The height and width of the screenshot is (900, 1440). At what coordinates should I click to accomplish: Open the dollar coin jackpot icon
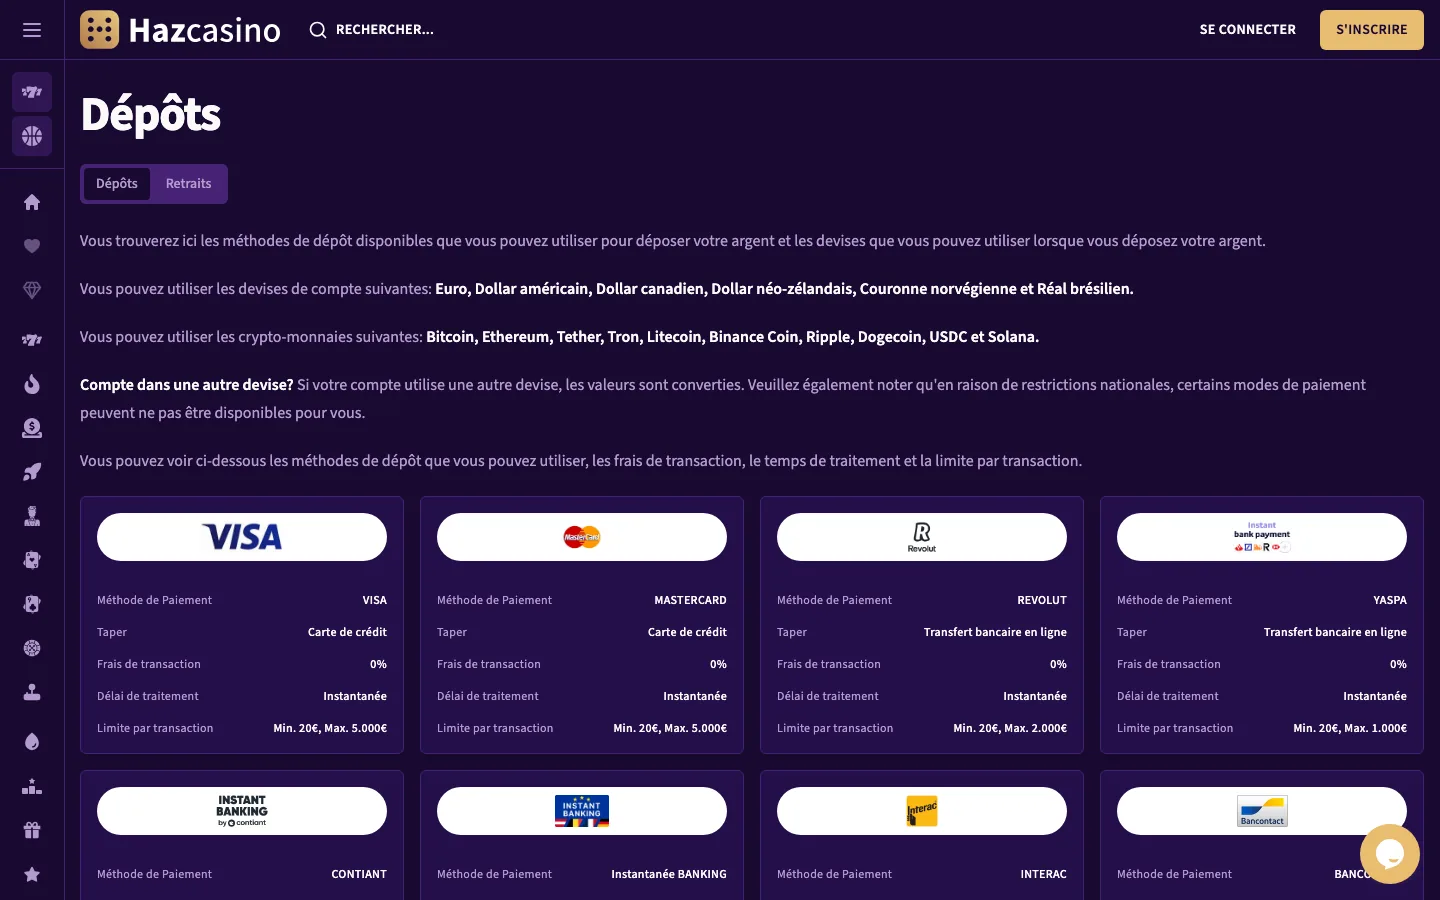coord(32,428)
